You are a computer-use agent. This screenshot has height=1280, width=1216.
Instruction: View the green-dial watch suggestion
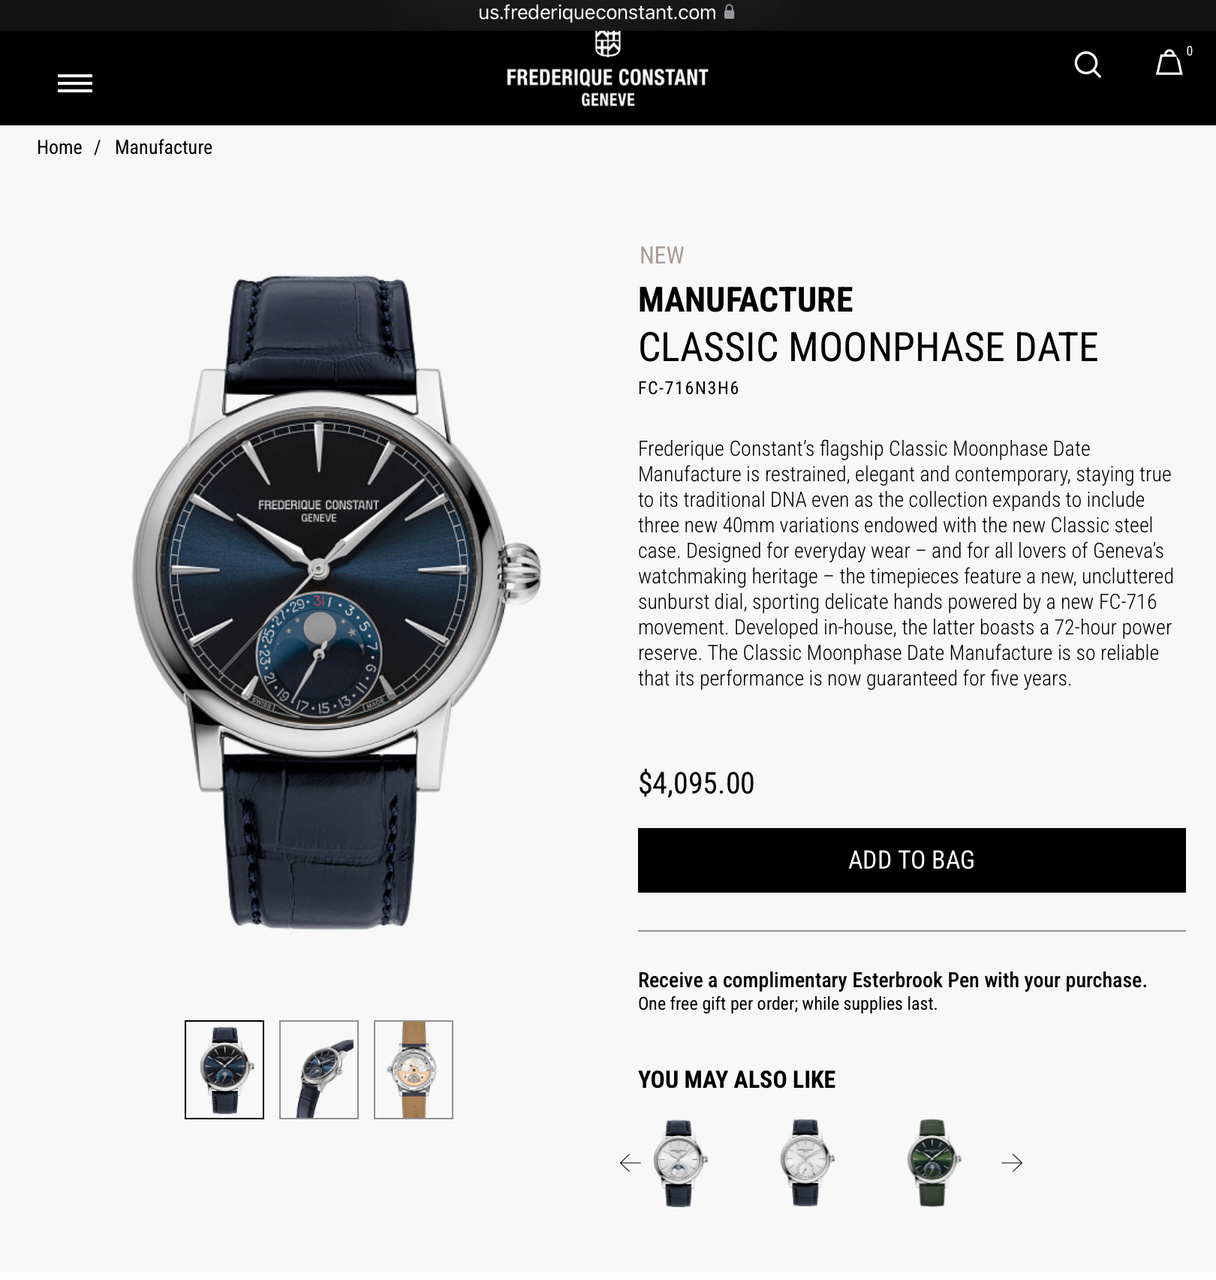click(x=932, y=1163)
